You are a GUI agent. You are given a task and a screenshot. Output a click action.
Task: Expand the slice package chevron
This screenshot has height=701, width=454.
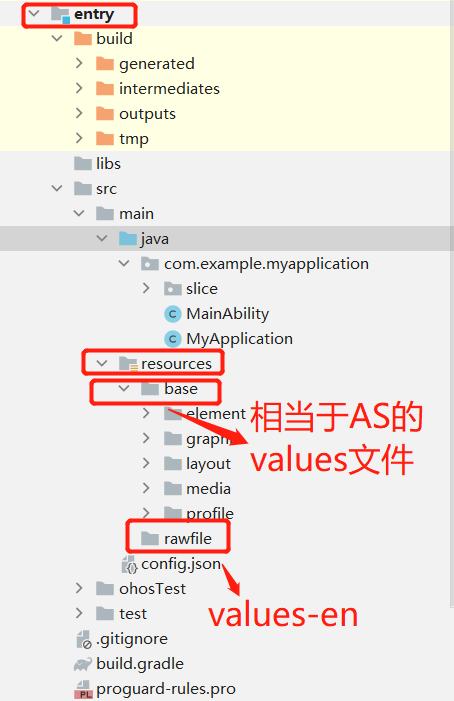click(x=146, y=288)
